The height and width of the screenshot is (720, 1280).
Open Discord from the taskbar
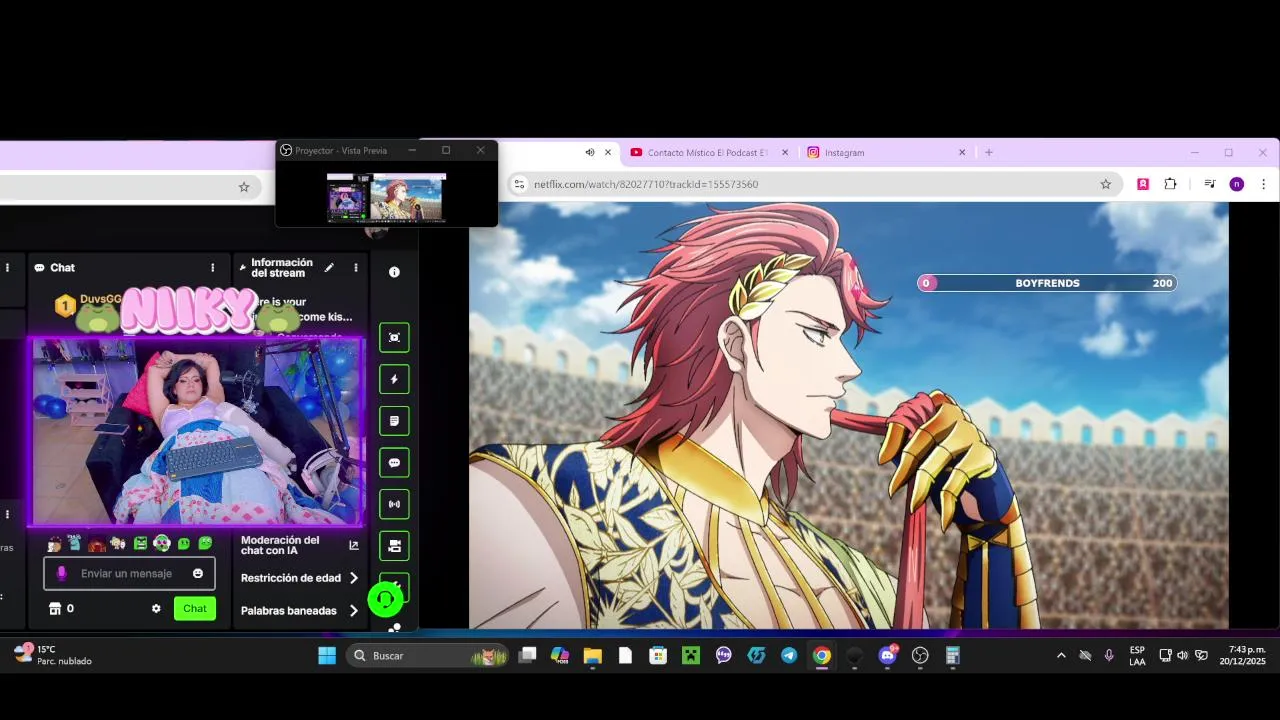[888, 656]
